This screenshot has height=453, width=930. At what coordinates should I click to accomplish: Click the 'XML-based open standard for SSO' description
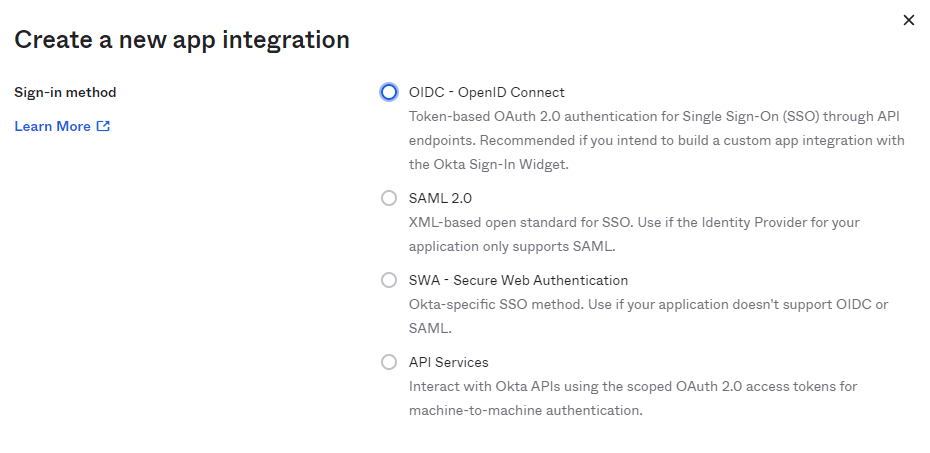620,222
